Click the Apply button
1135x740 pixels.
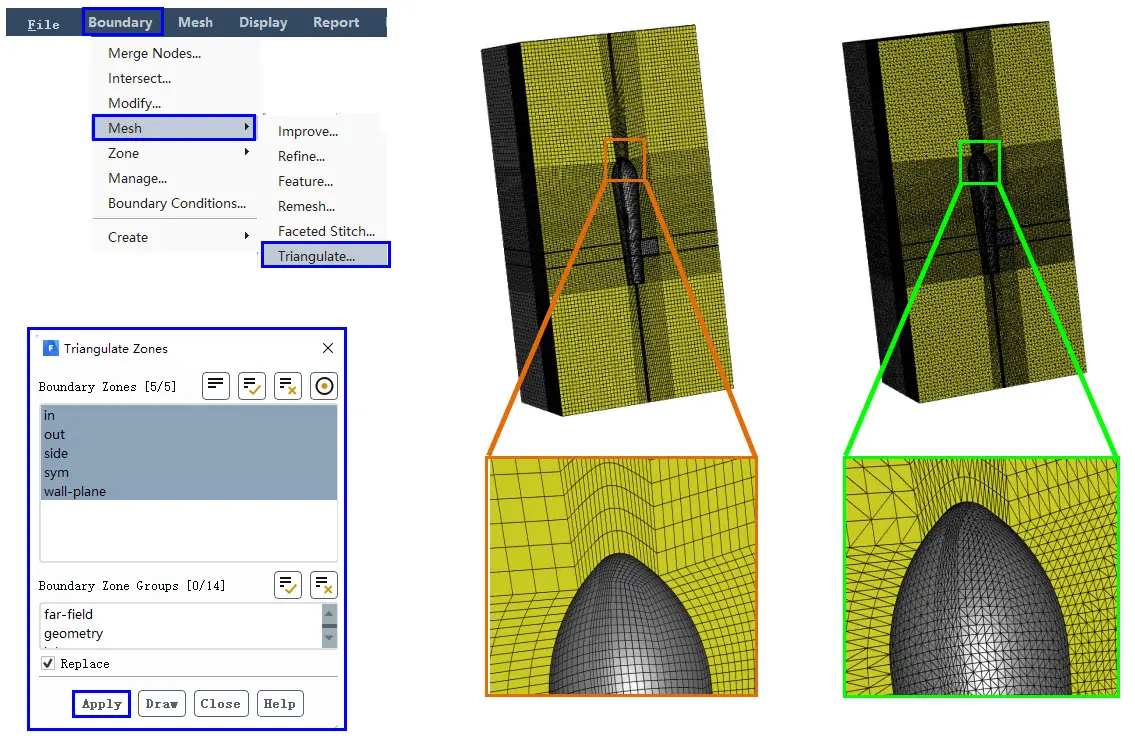click(101, 704)
